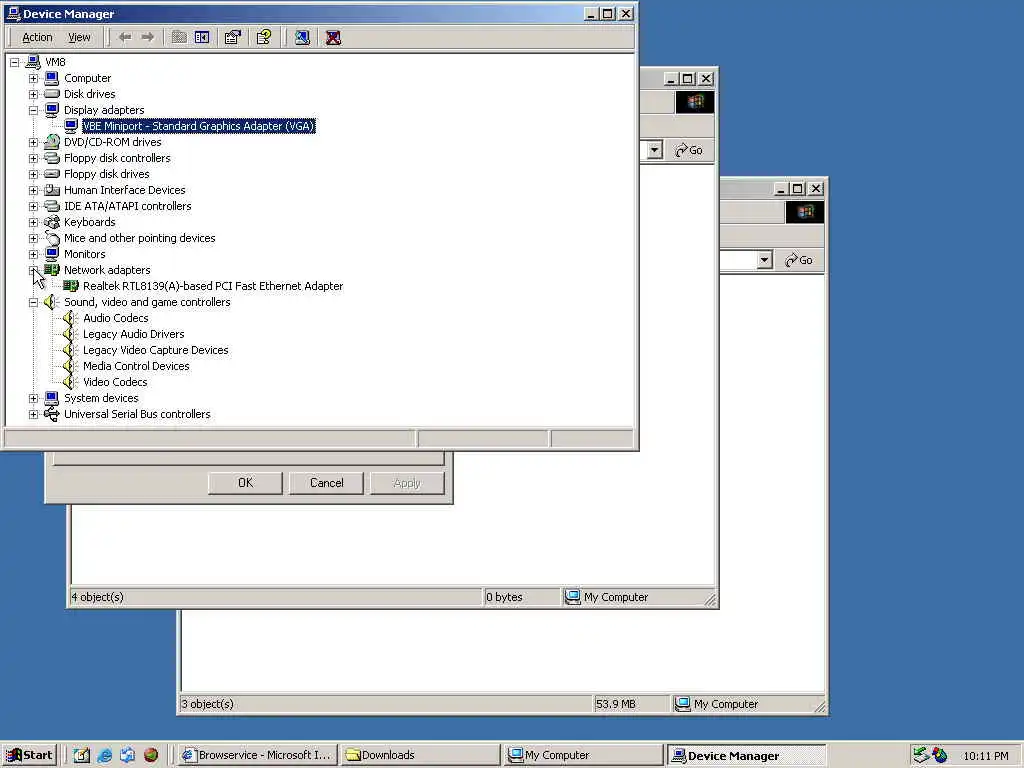The height and width of the screenshot is (768, 1024).
Task: Click the Human Interface Devices icon
Action: click(x=52, y=190)
